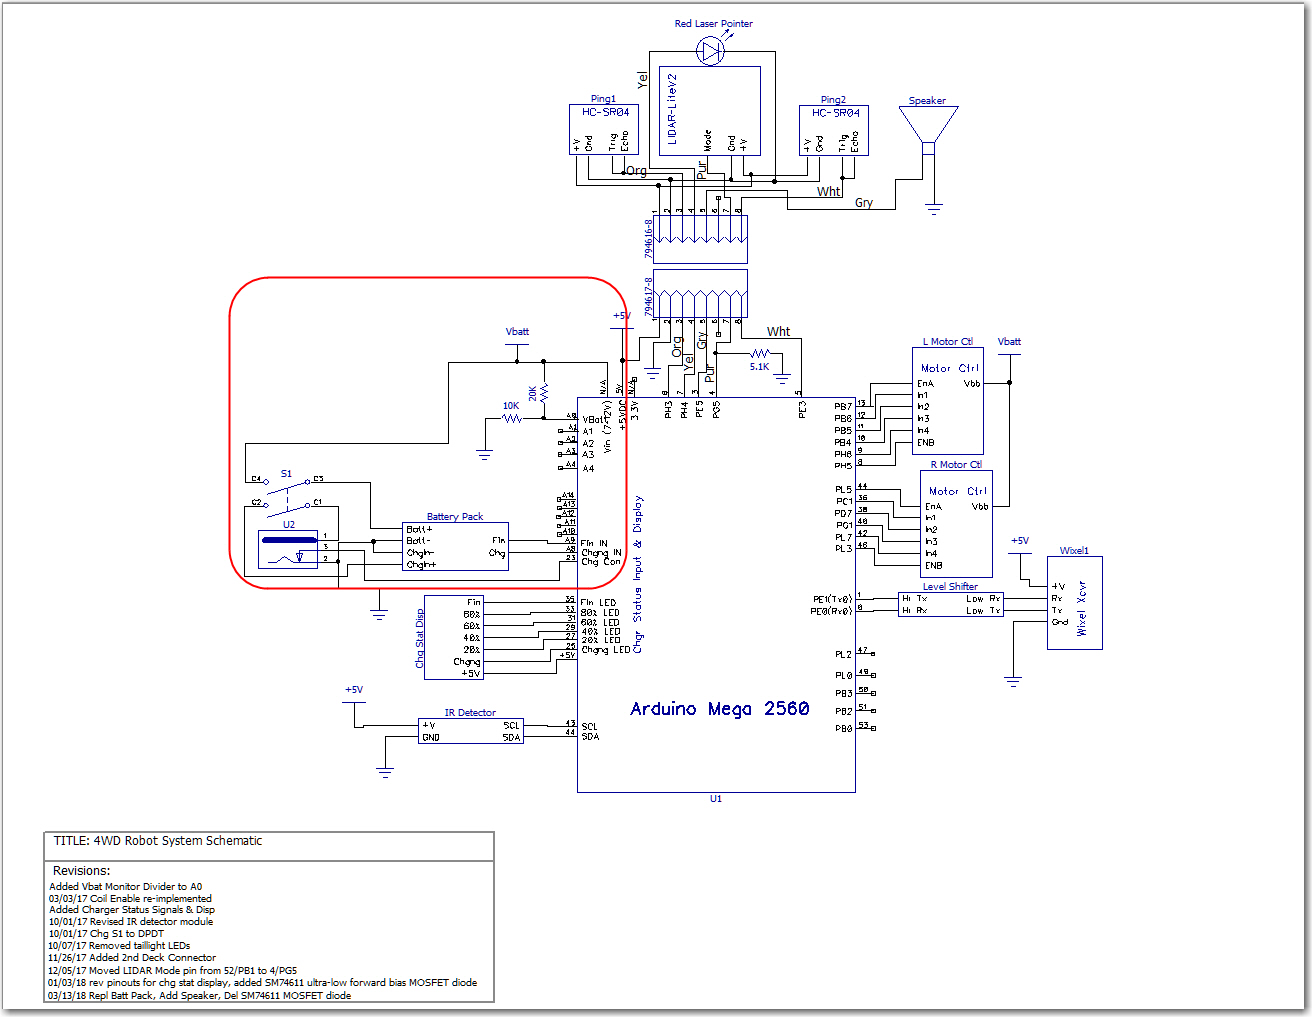Click the Red Laser Pointer LED symbol
This screenshot has height=1017, width=1312.
tap(711, 52)
